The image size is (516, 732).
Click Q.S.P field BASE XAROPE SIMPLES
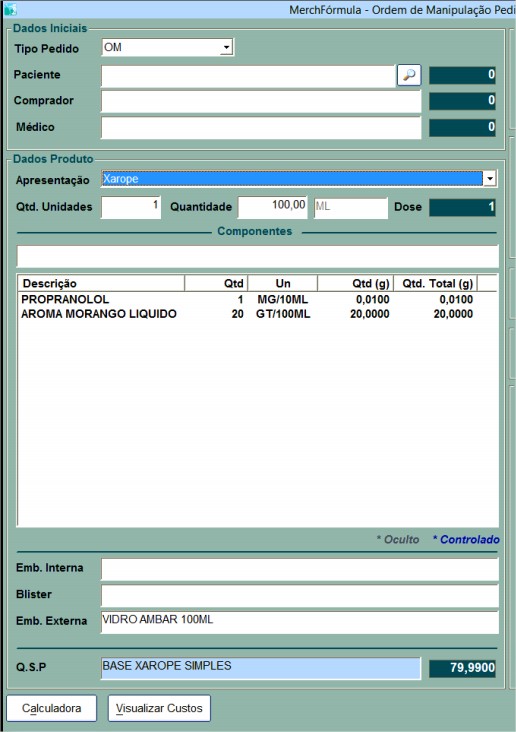261,668
